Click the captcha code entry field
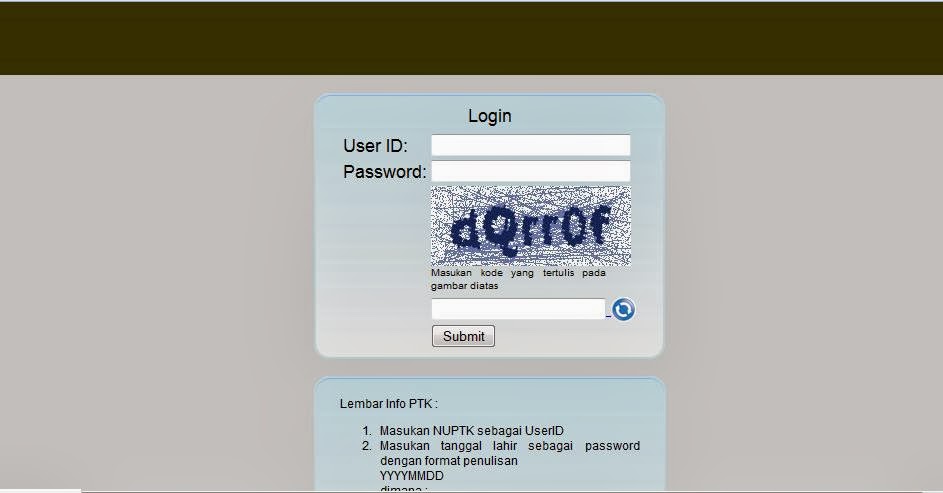Image resolution: width=943 pixels, height=493 pixels. tap(518, 309)
